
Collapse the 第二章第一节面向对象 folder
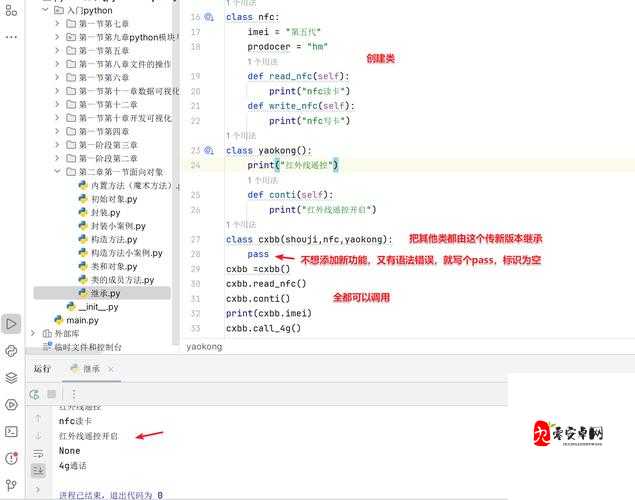pyautogui.click(x=57, y=172)
